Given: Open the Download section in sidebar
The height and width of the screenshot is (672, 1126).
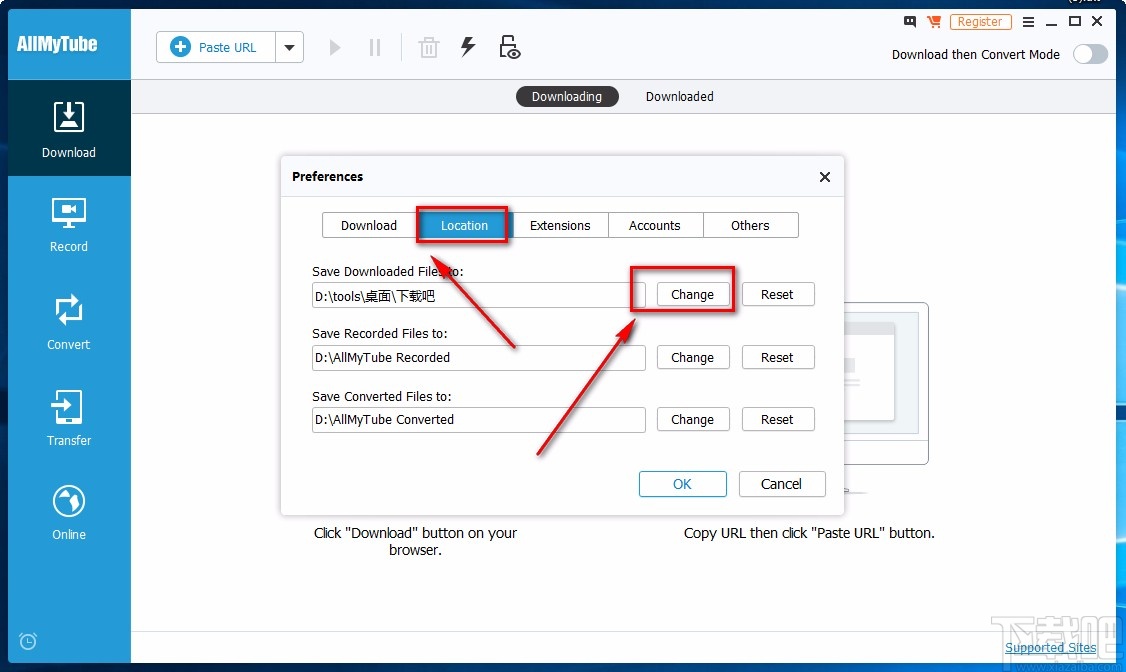Looking at the screenshot, I should point(69,129).
